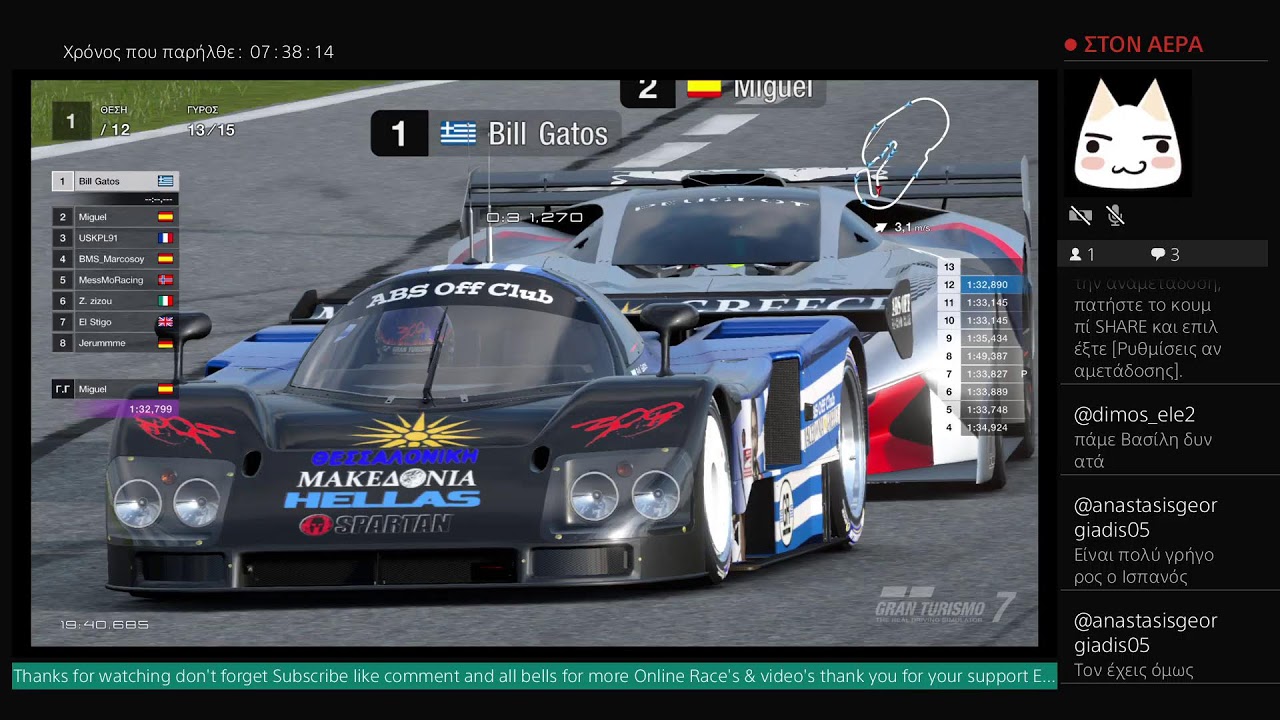Viewport: 1280px width, 720px height.
Task: Select MessMoRacing in the leaderboard
Action: [115, 280]
